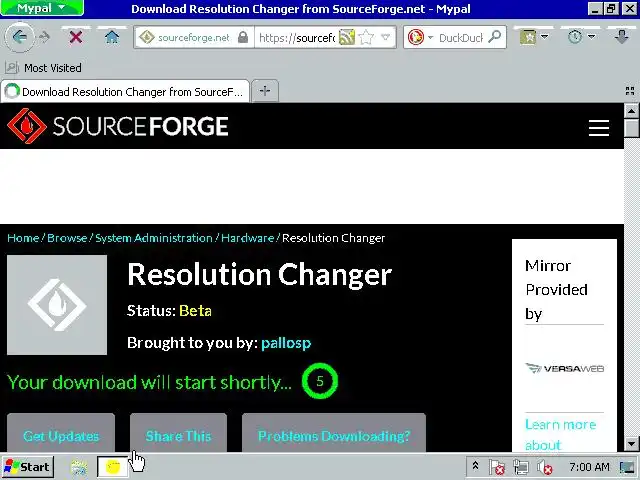Open the Hardware breadcrumb link
The height and width of the screenshot is (480, 640).
[x=247, y=238]
